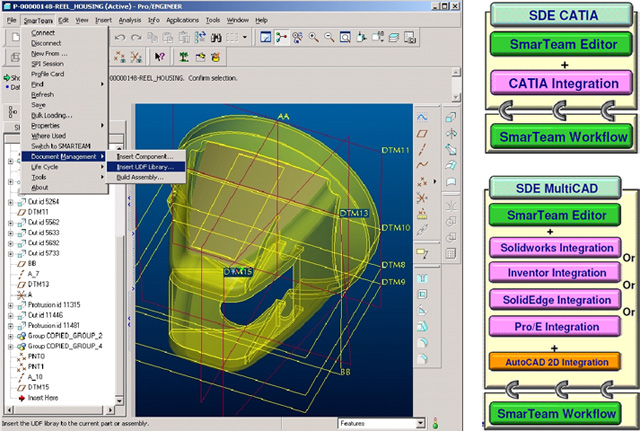
Task: Expand the Group COPIED_GROUP_2 tree node
Action: [x=11, y=336]
